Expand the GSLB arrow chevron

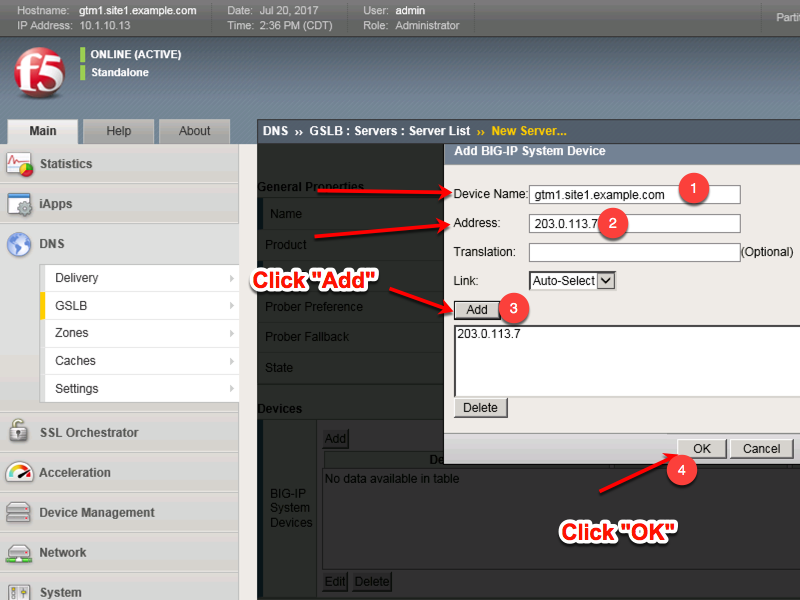232,306
